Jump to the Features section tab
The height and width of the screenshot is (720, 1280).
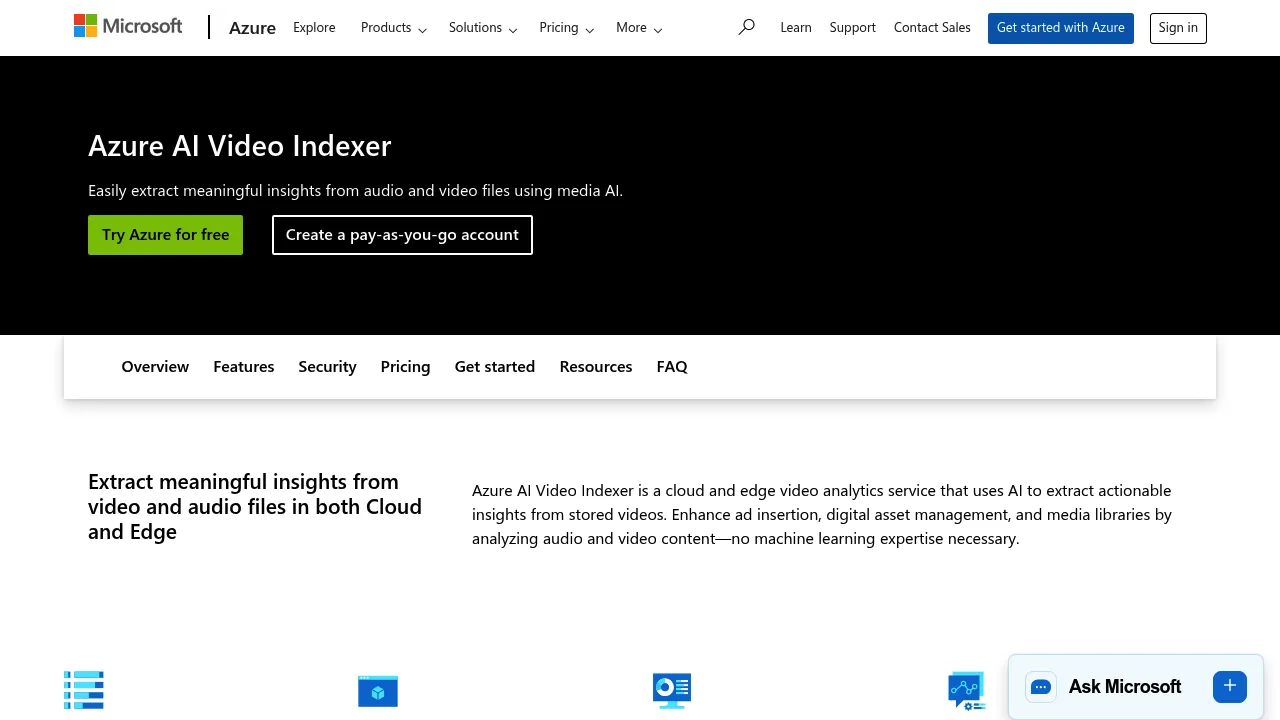(x=244, y=367)
